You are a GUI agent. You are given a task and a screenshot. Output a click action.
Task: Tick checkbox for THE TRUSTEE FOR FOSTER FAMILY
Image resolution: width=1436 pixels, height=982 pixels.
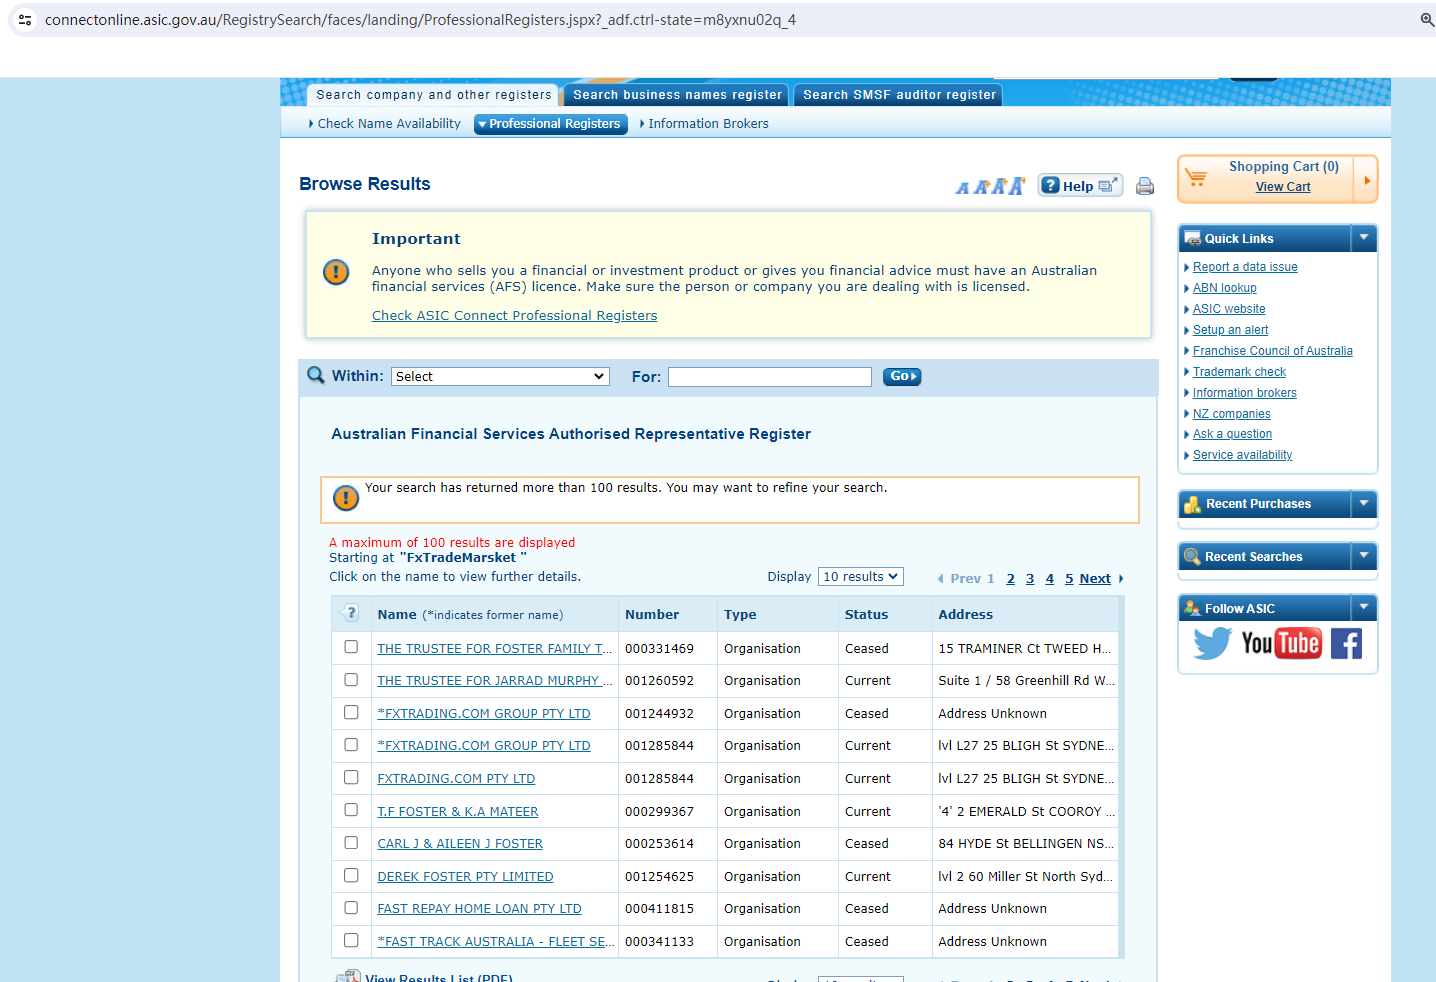point(351,647)
